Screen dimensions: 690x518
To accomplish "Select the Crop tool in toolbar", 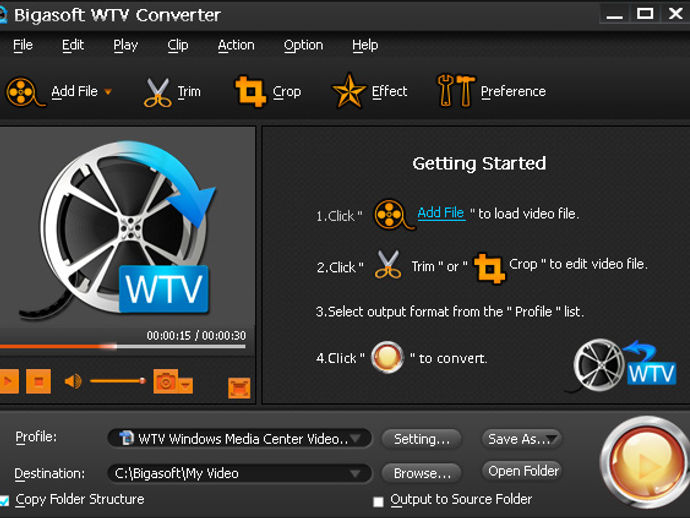I will (x=250, y=91).
